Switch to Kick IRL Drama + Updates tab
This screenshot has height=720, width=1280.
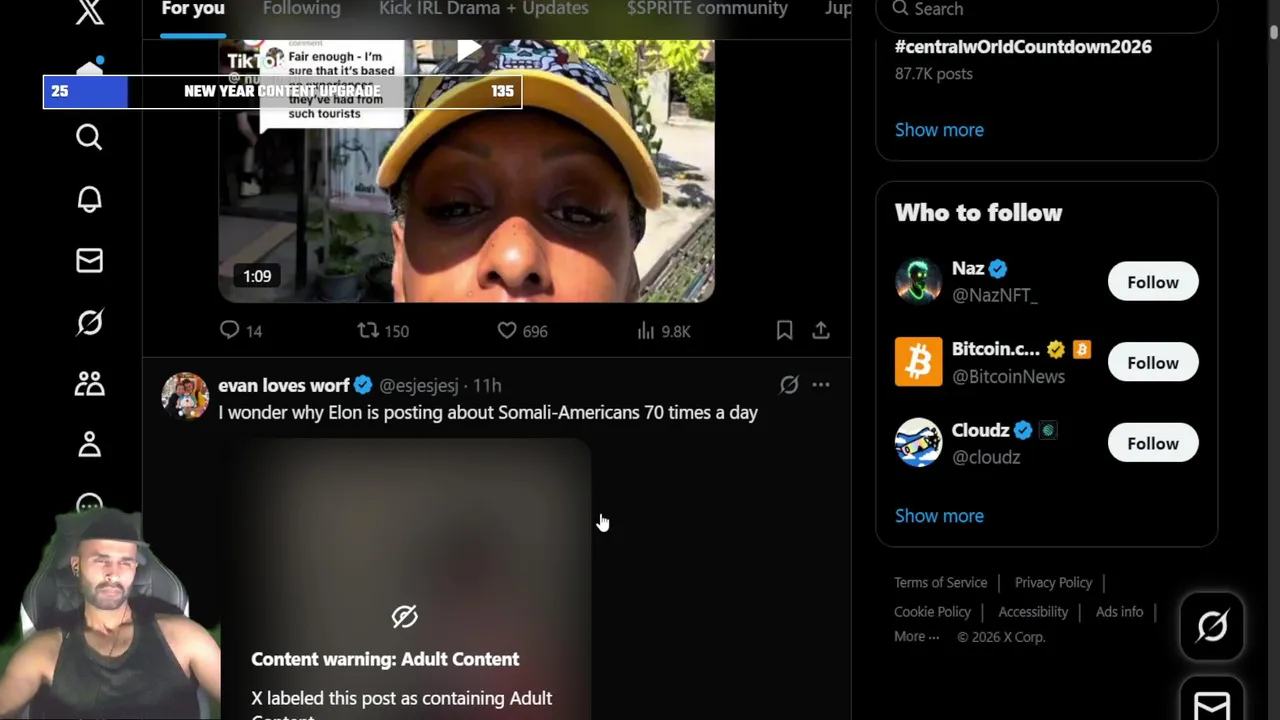484,9
